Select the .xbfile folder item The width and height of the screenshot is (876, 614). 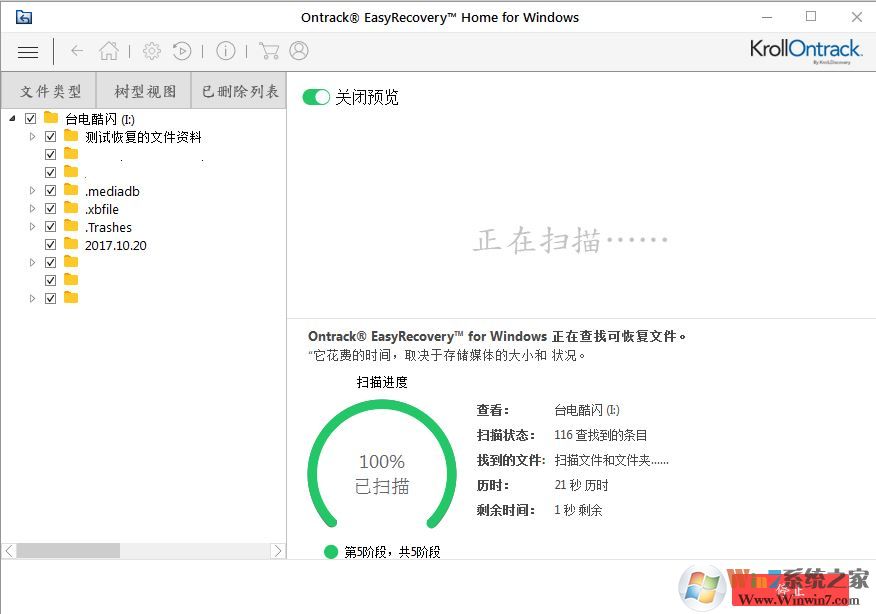(x=103, y=208)
